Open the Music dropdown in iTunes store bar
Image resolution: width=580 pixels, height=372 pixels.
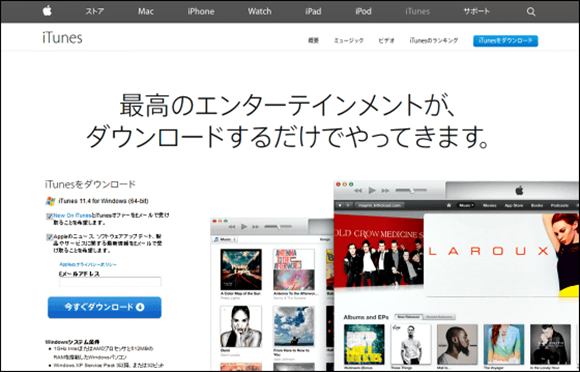[x=466, y=205]
